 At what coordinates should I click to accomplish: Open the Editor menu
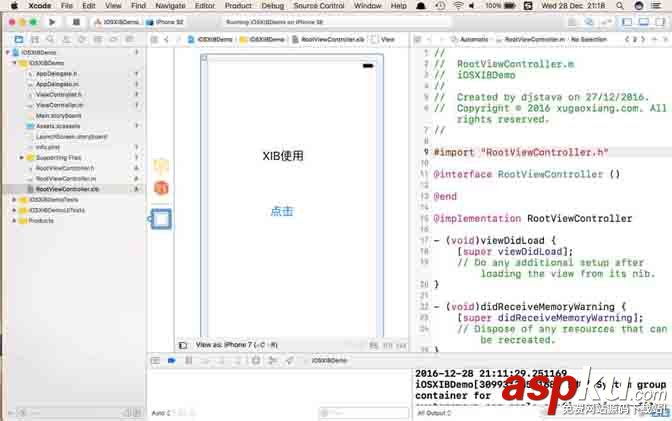coord(205,6)
